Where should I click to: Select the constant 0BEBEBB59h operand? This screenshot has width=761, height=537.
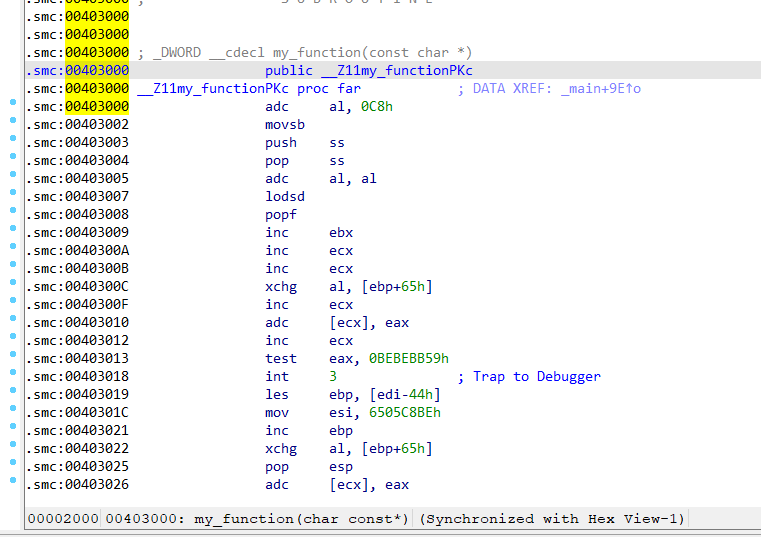(x=409, y=358)
